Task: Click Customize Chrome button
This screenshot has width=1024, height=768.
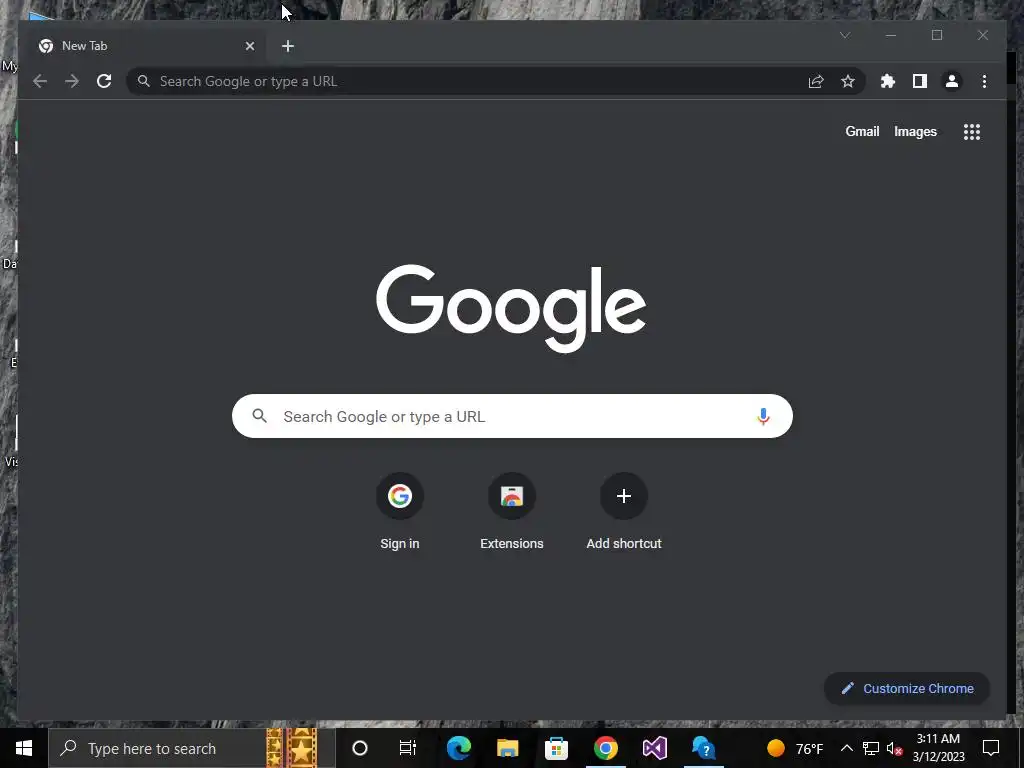Action: [907, 688]
